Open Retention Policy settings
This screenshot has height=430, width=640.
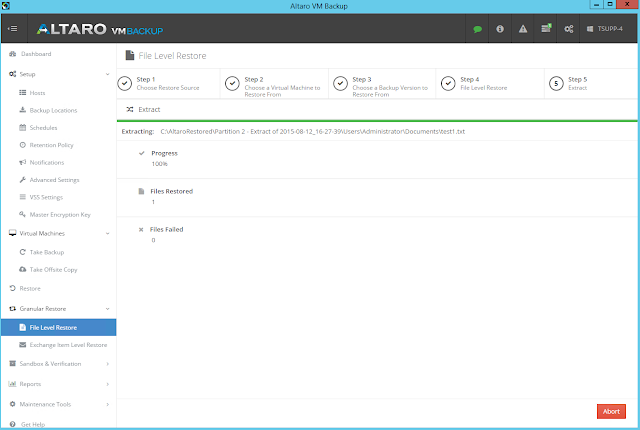[51, 145]
